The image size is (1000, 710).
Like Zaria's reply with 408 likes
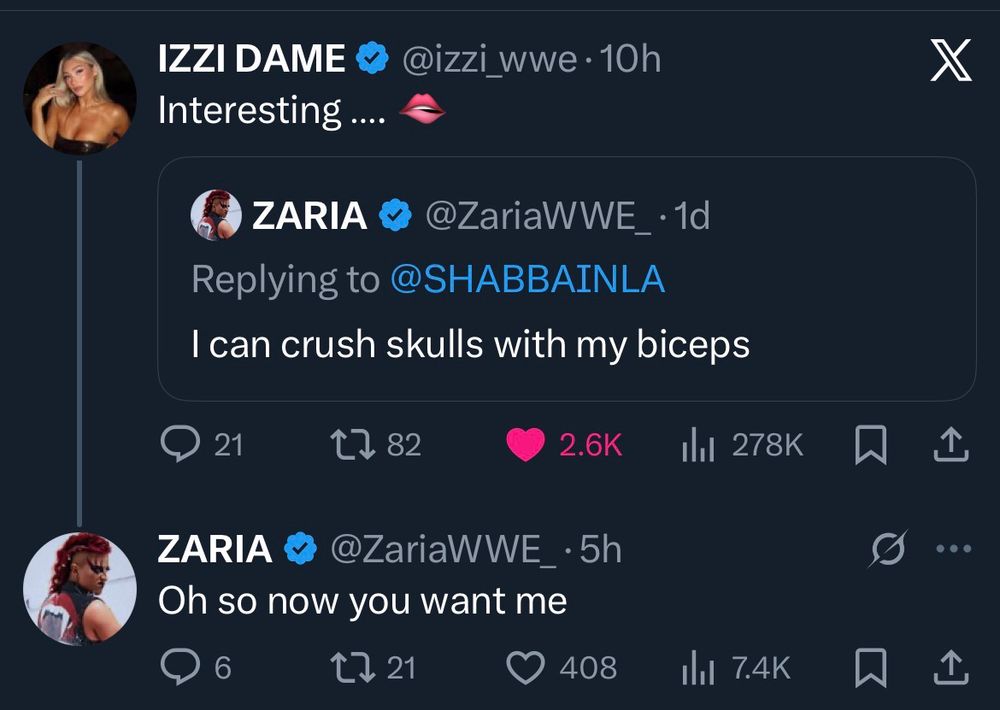pyautogui.click(x=526, y=667)
